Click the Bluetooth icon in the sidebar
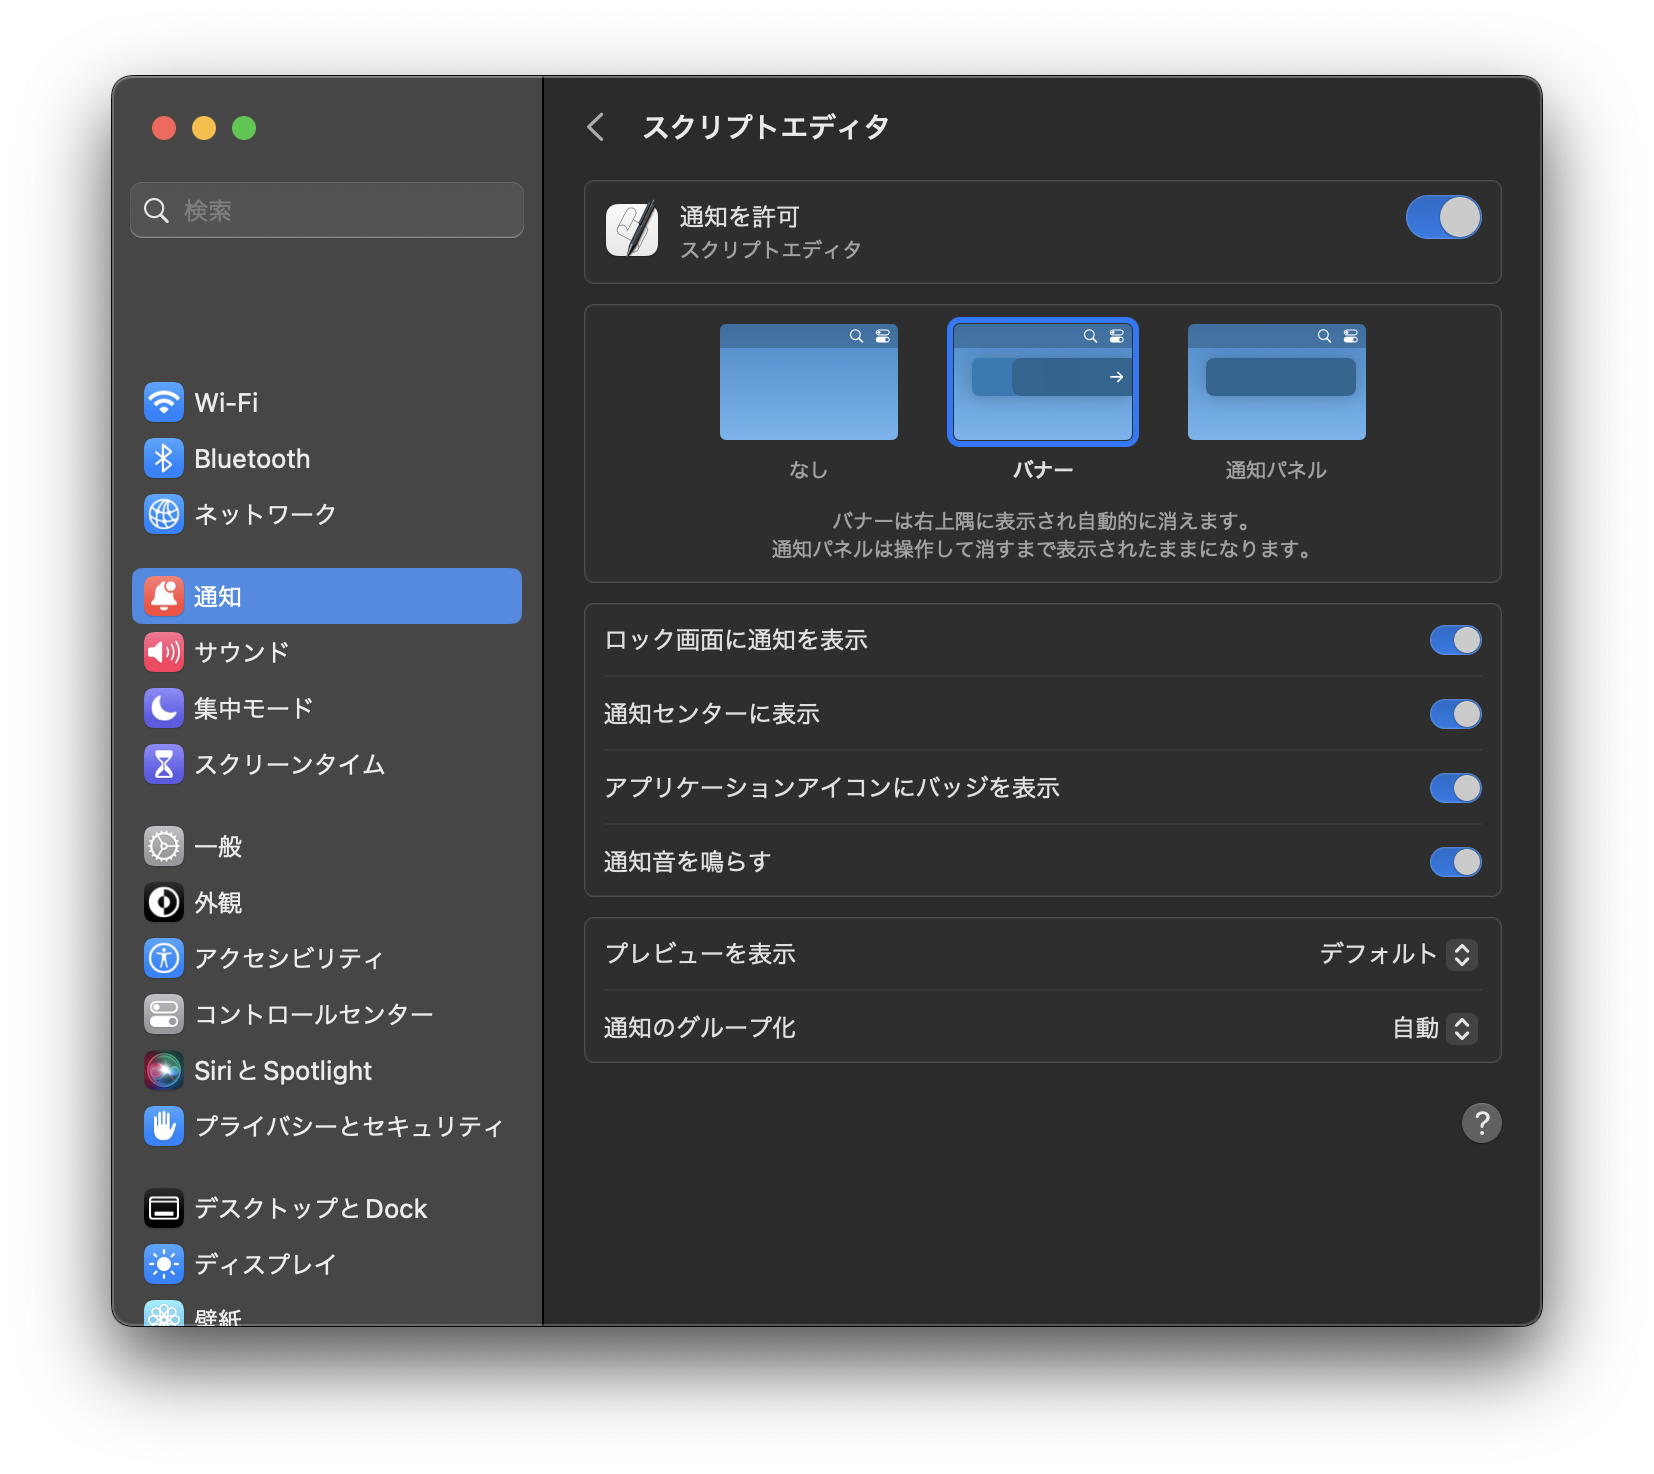 pos(163,458)
